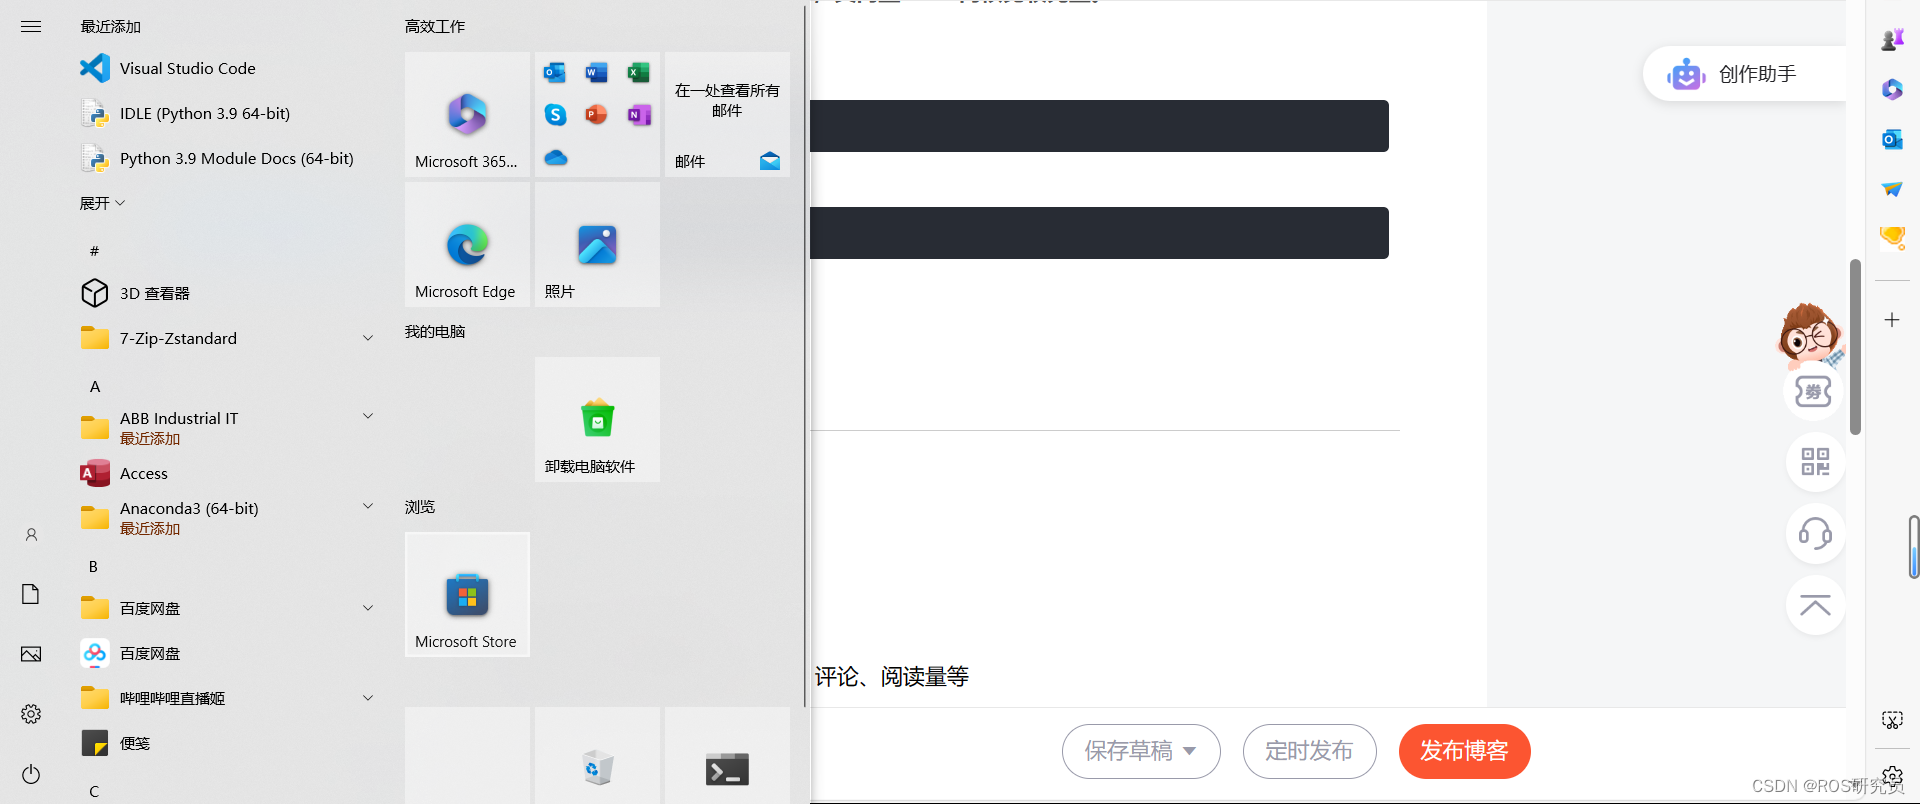This screenshot has height=804, width=1920.
Task: Click the 定时发布 scheduled publish button
Action: point(1309,751)
